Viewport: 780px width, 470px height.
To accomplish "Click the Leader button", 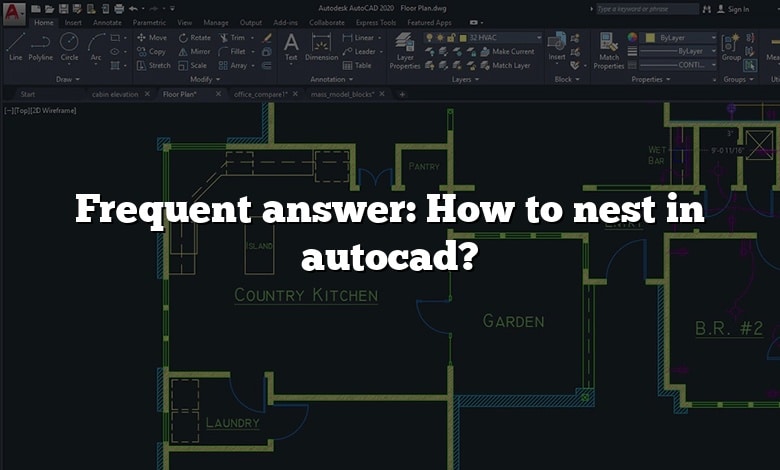I will point(359,51).
